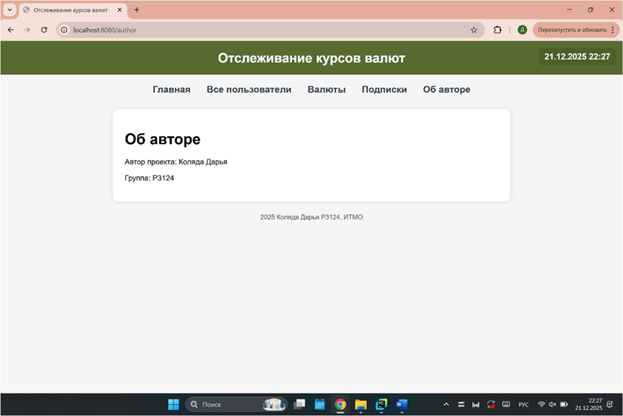Image resolution: width=623 pixels, height=416 pixels.
Task: Open the browser extensions puzzle icon
Action: click(497, 30)
